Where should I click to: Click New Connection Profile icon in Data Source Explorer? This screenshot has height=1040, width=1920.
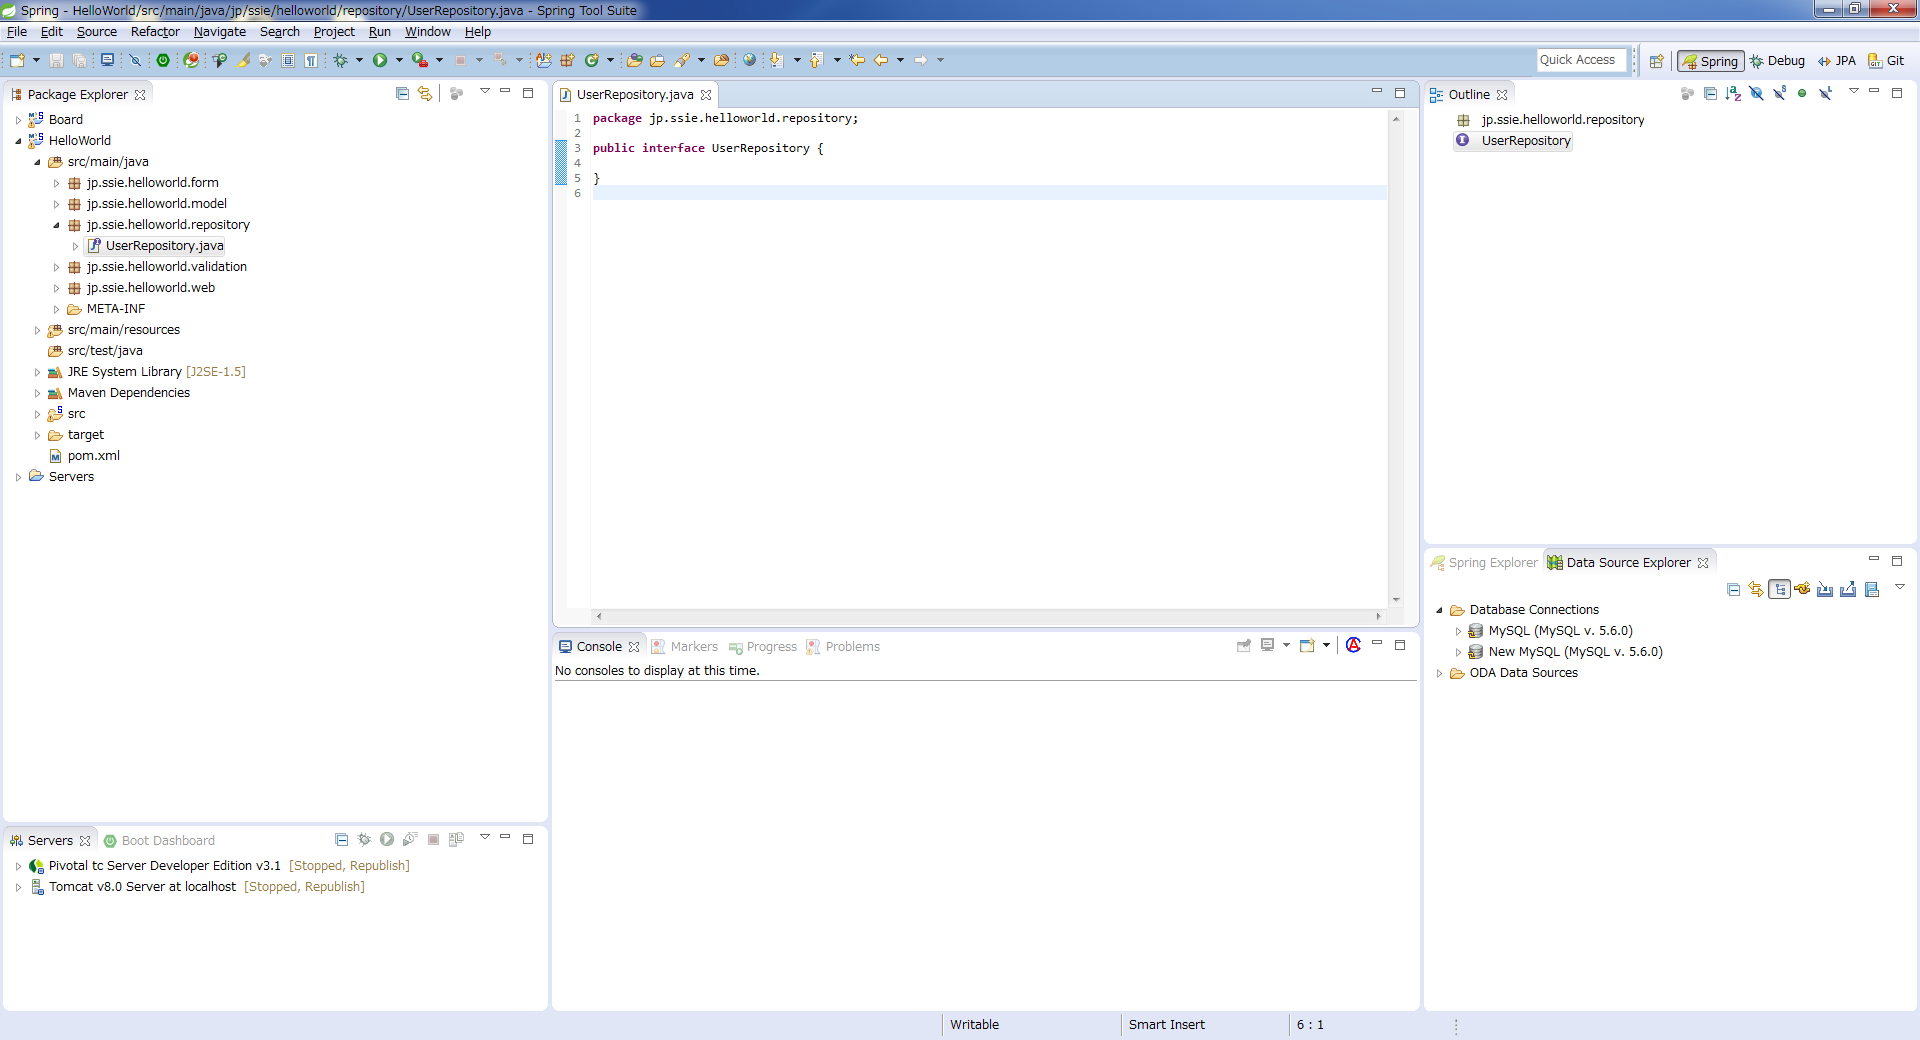1802,589
